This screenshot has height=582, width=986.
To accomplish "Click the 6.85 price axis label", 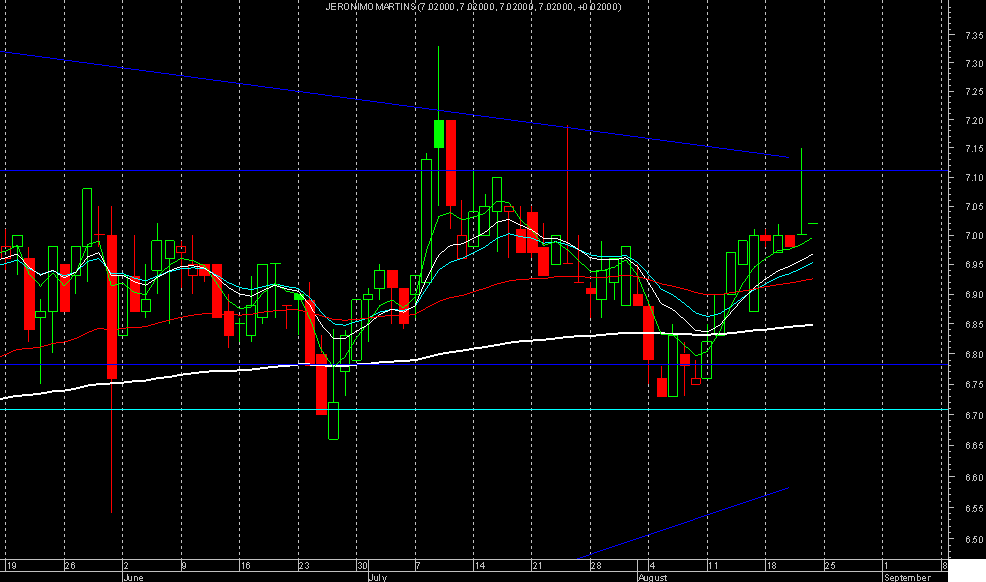I will click(x=975, y=325).
